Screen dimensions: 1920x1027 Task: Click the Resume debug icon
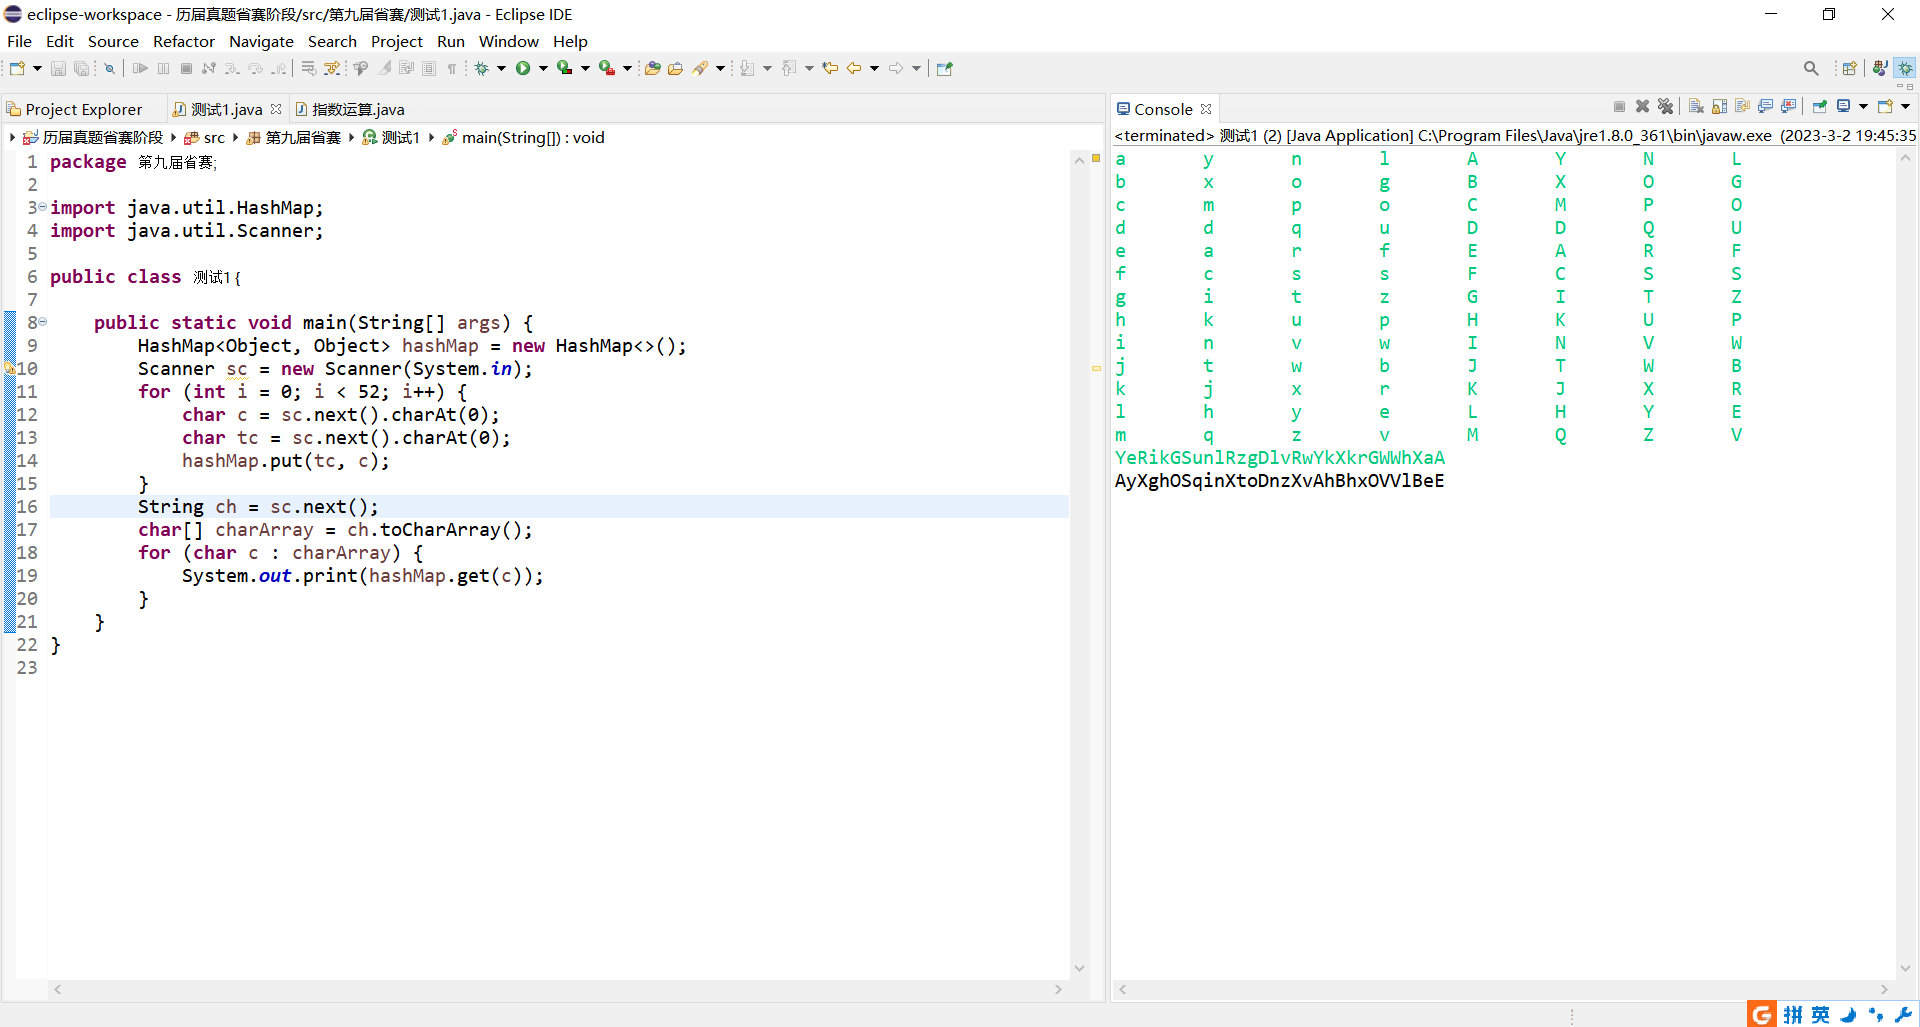click(x=140, y=68)
